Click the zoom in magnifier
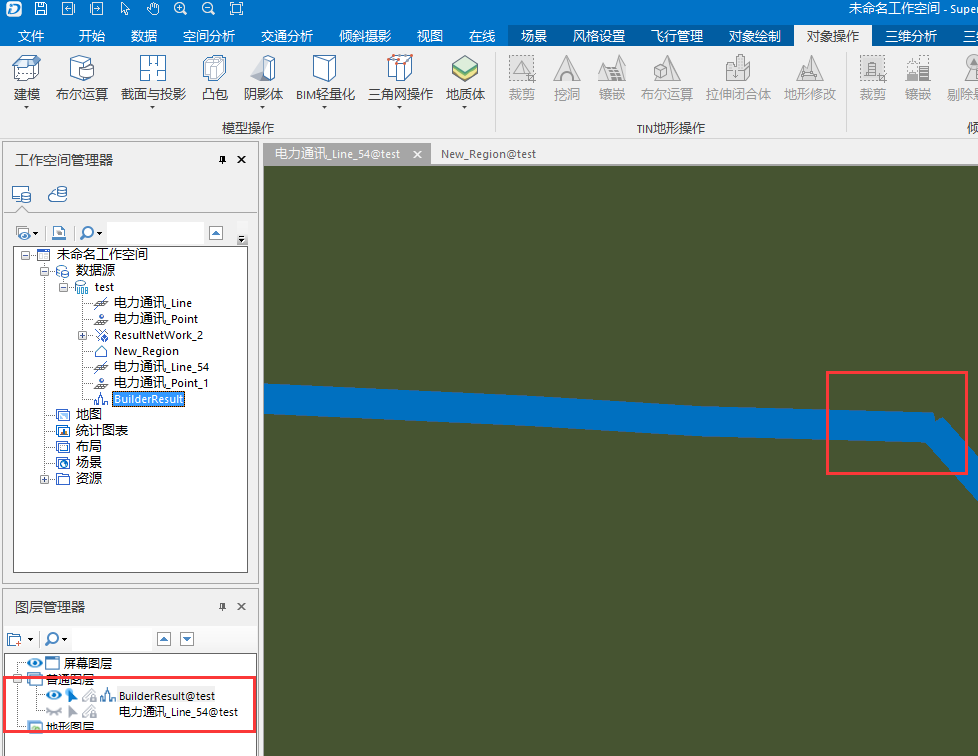Image resolution: width=978 pixels, height=756 pixels. click(x=180, y=8)
